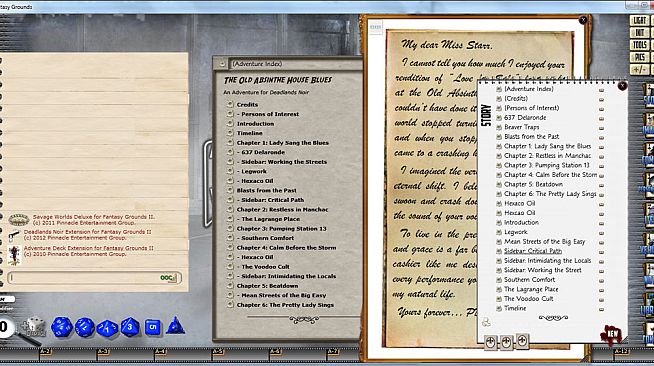The image size is (654, 366).
Task: Toggle sharing icon right of Beaver Traps
Action: 601,128
